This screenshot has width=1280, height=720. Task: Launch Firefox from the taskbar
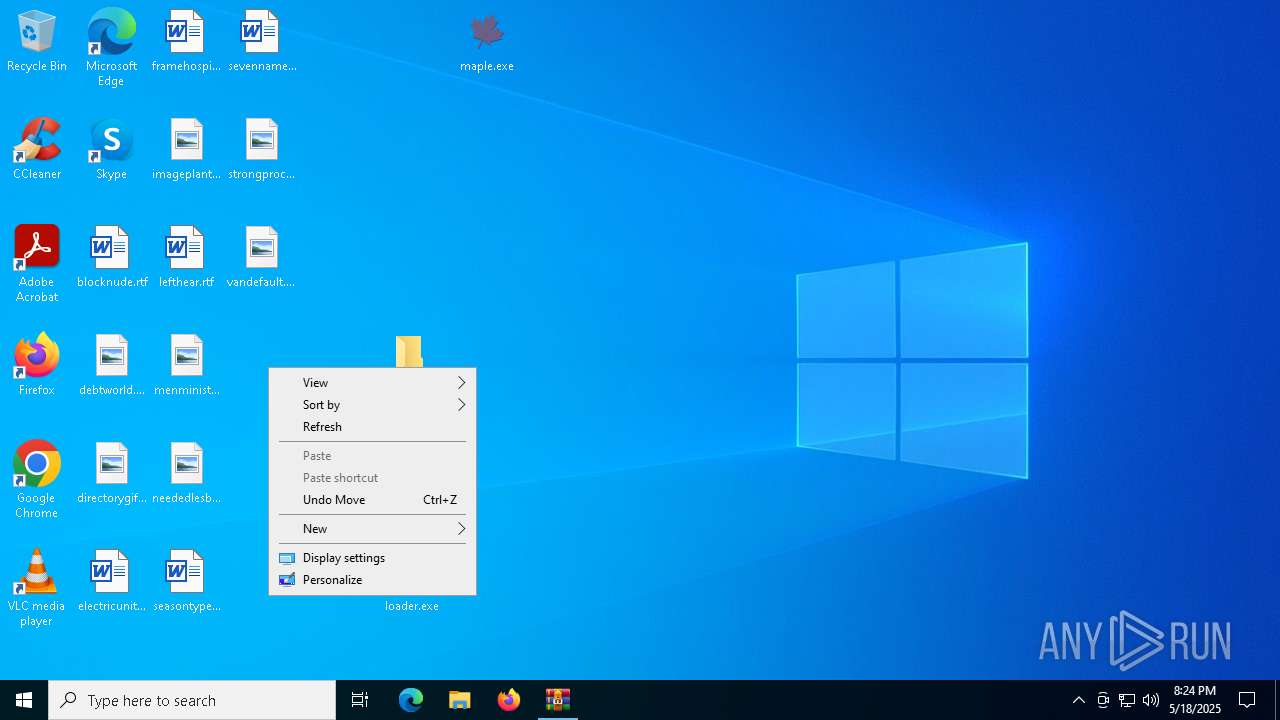click(x=509, y=700)
